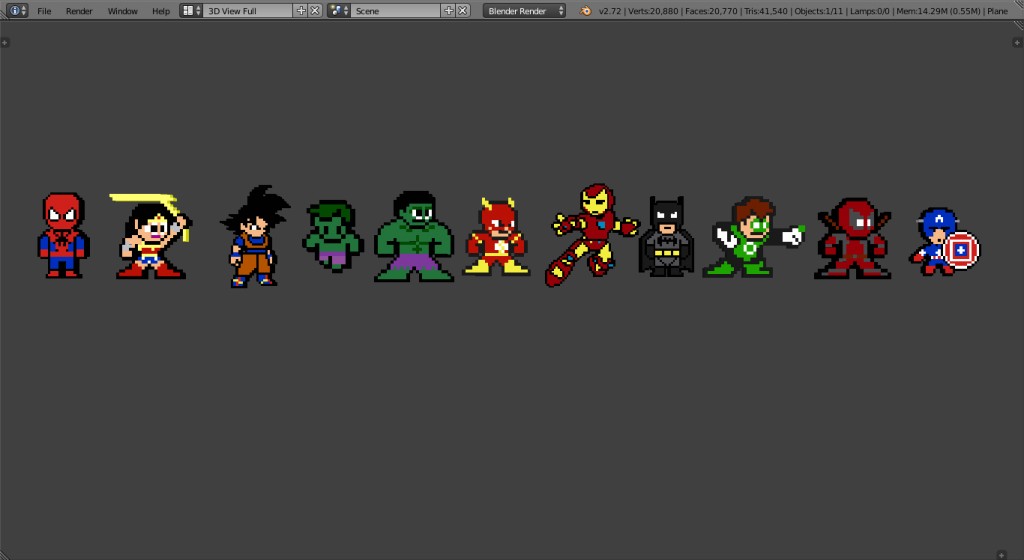Open the Info editor type selector
The height and width of the screenshot is (560, 1024).
[16, 10]
